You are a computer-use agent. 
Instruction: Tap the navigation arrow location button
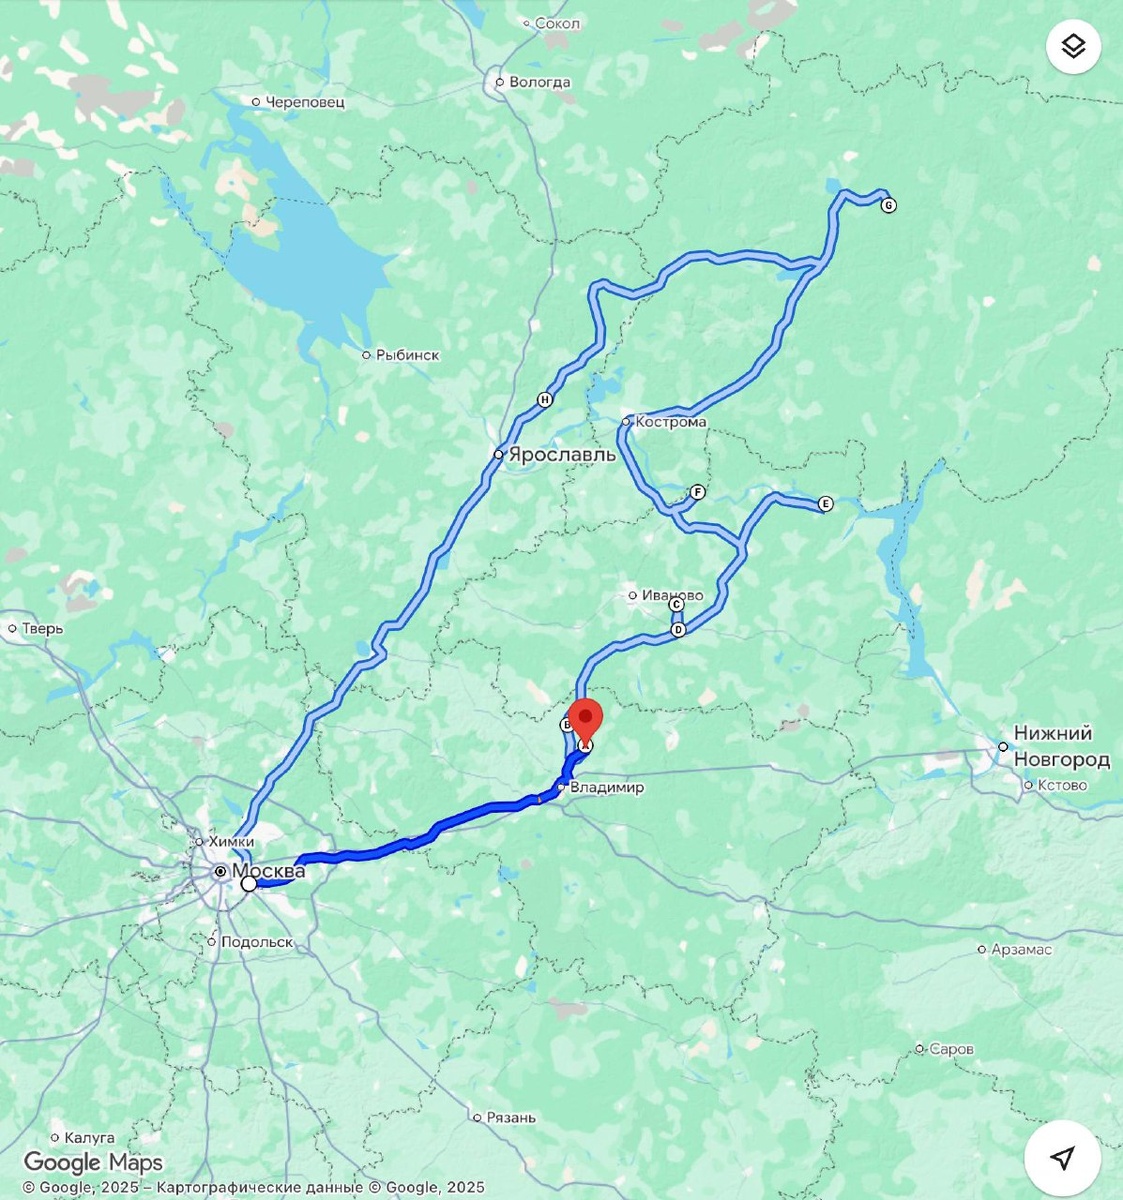1062,1157
